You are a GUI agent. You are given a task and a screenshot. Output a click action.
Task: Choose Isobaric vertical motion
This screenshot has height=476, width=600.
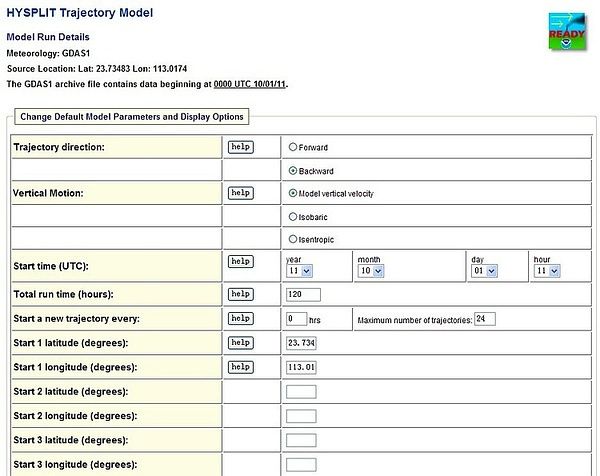293,217
